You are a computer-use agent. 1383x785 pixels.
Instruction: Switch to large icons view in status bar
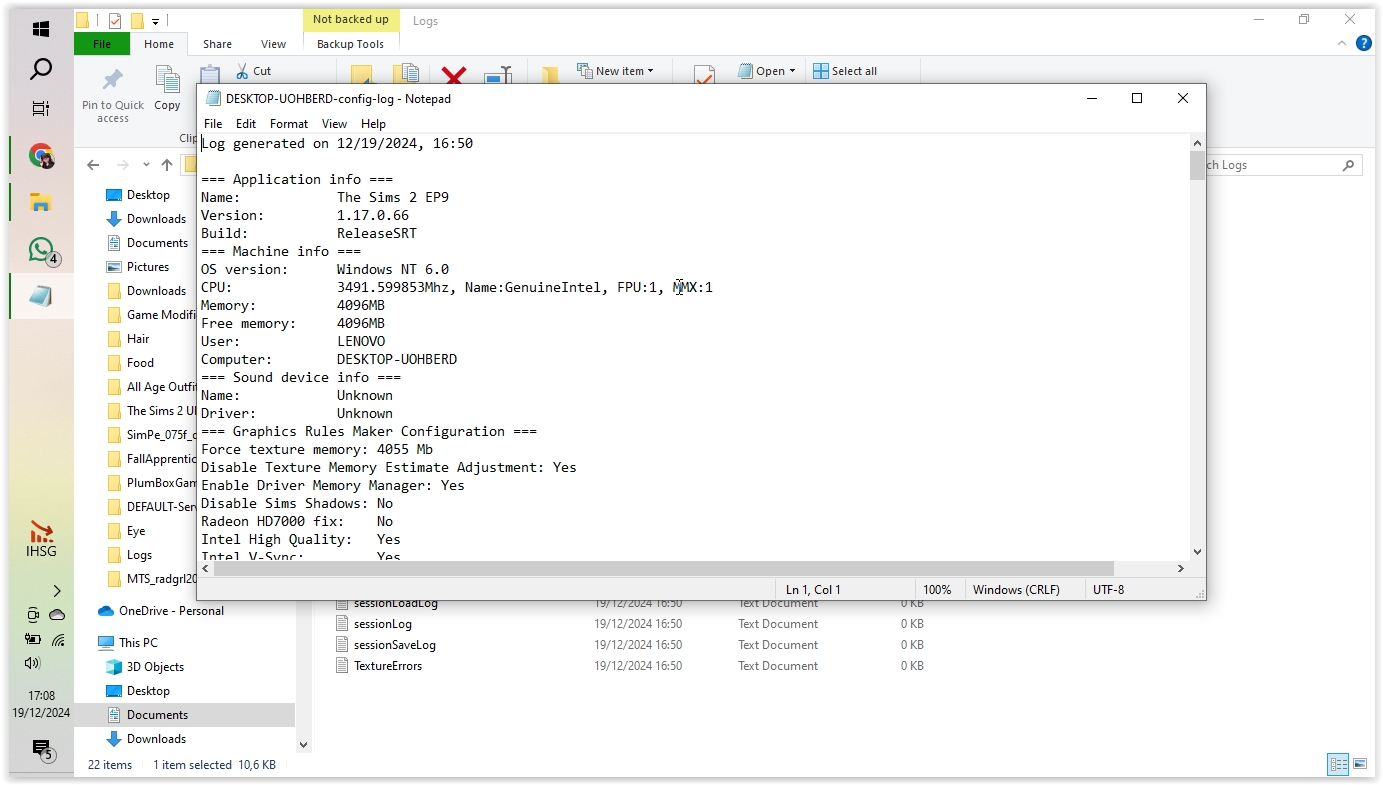coord(1360,765)
